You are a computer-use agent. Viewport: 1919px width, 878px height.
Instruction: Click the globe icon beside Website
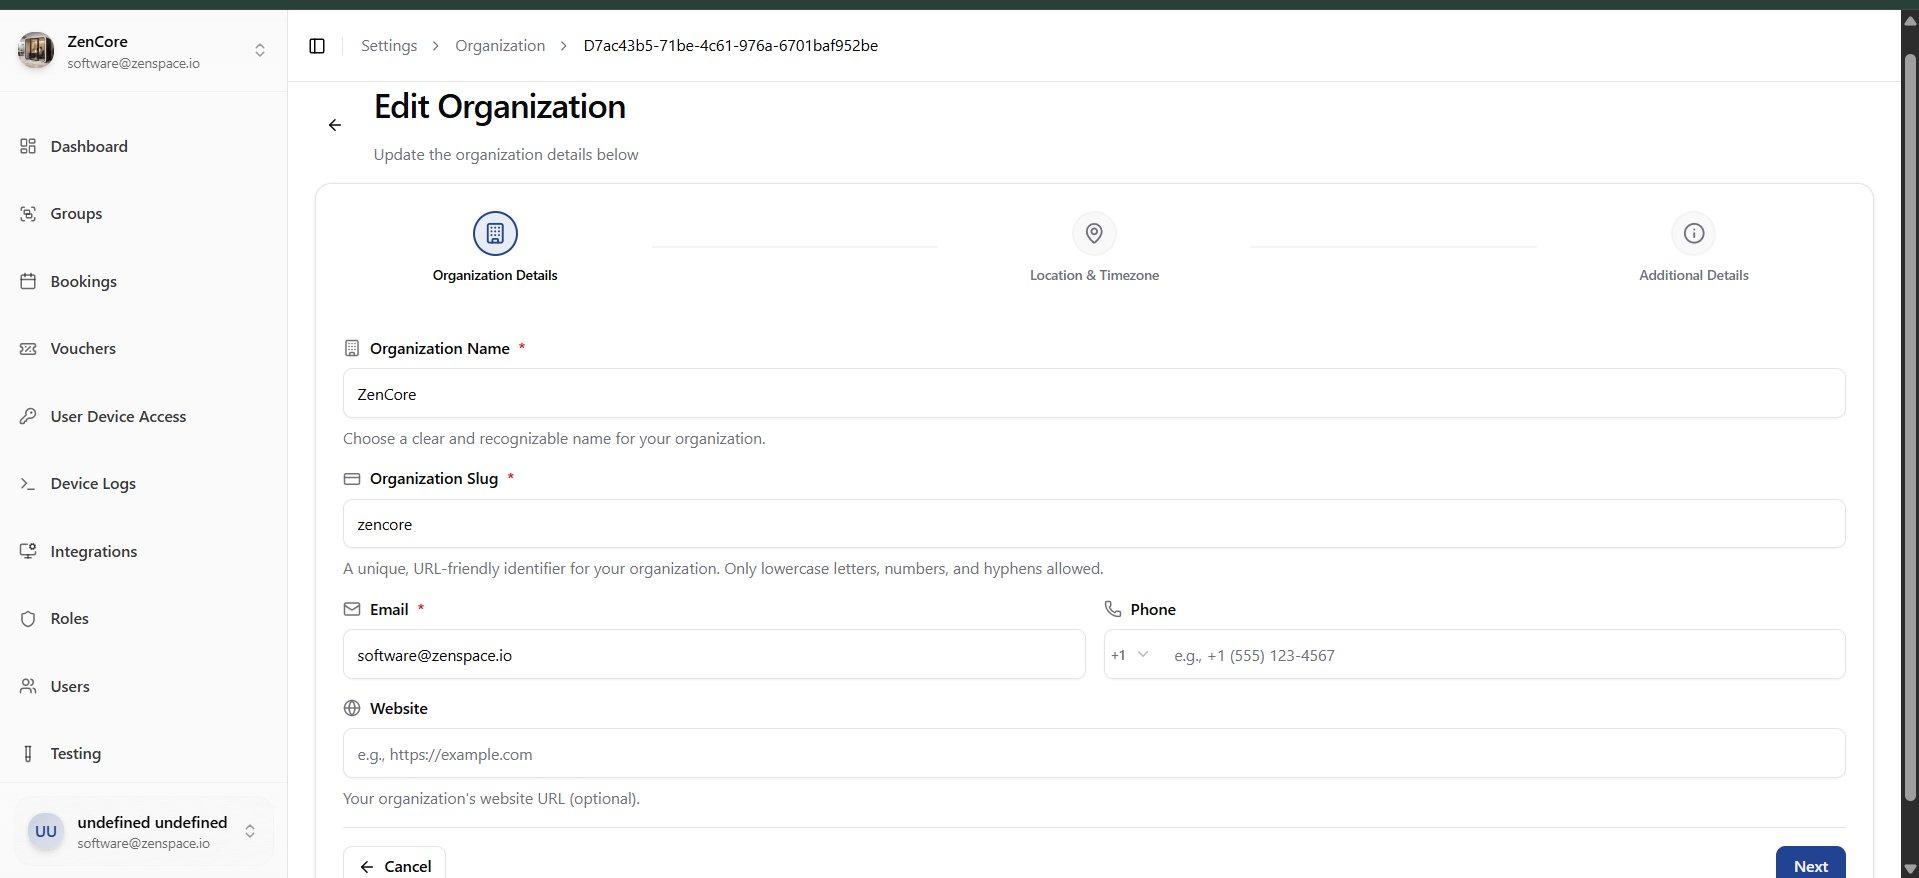[351, 708]
